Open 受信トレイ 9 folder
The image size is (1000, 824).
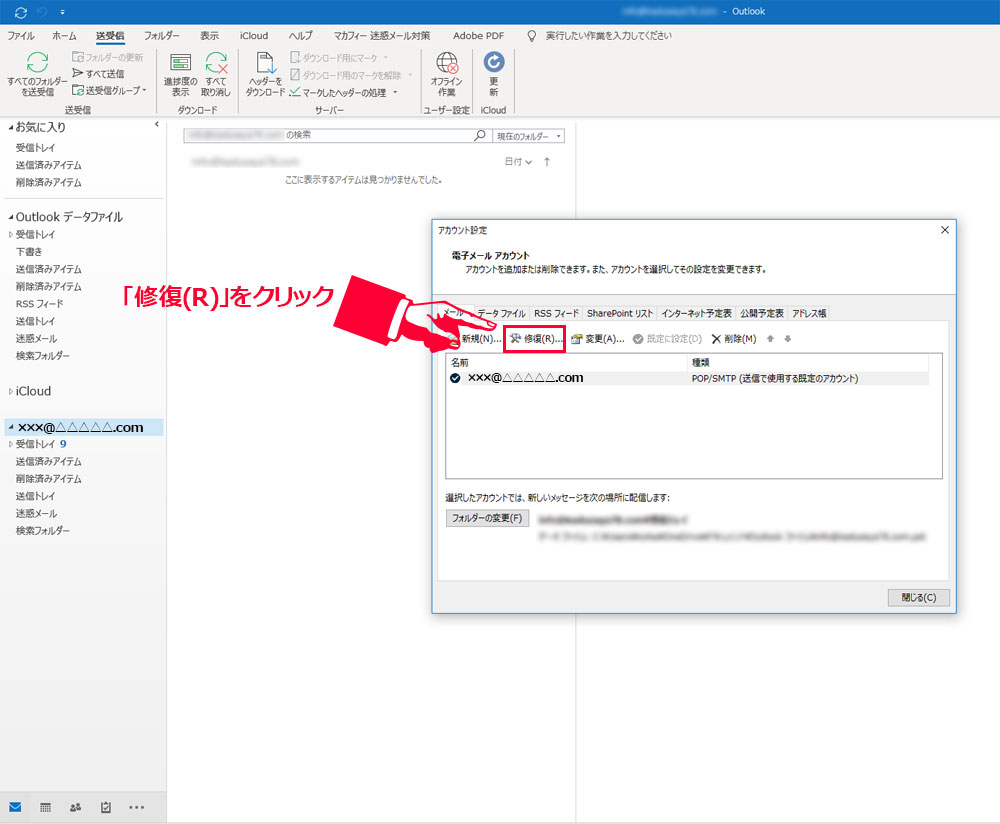click(x=41, y=444)
